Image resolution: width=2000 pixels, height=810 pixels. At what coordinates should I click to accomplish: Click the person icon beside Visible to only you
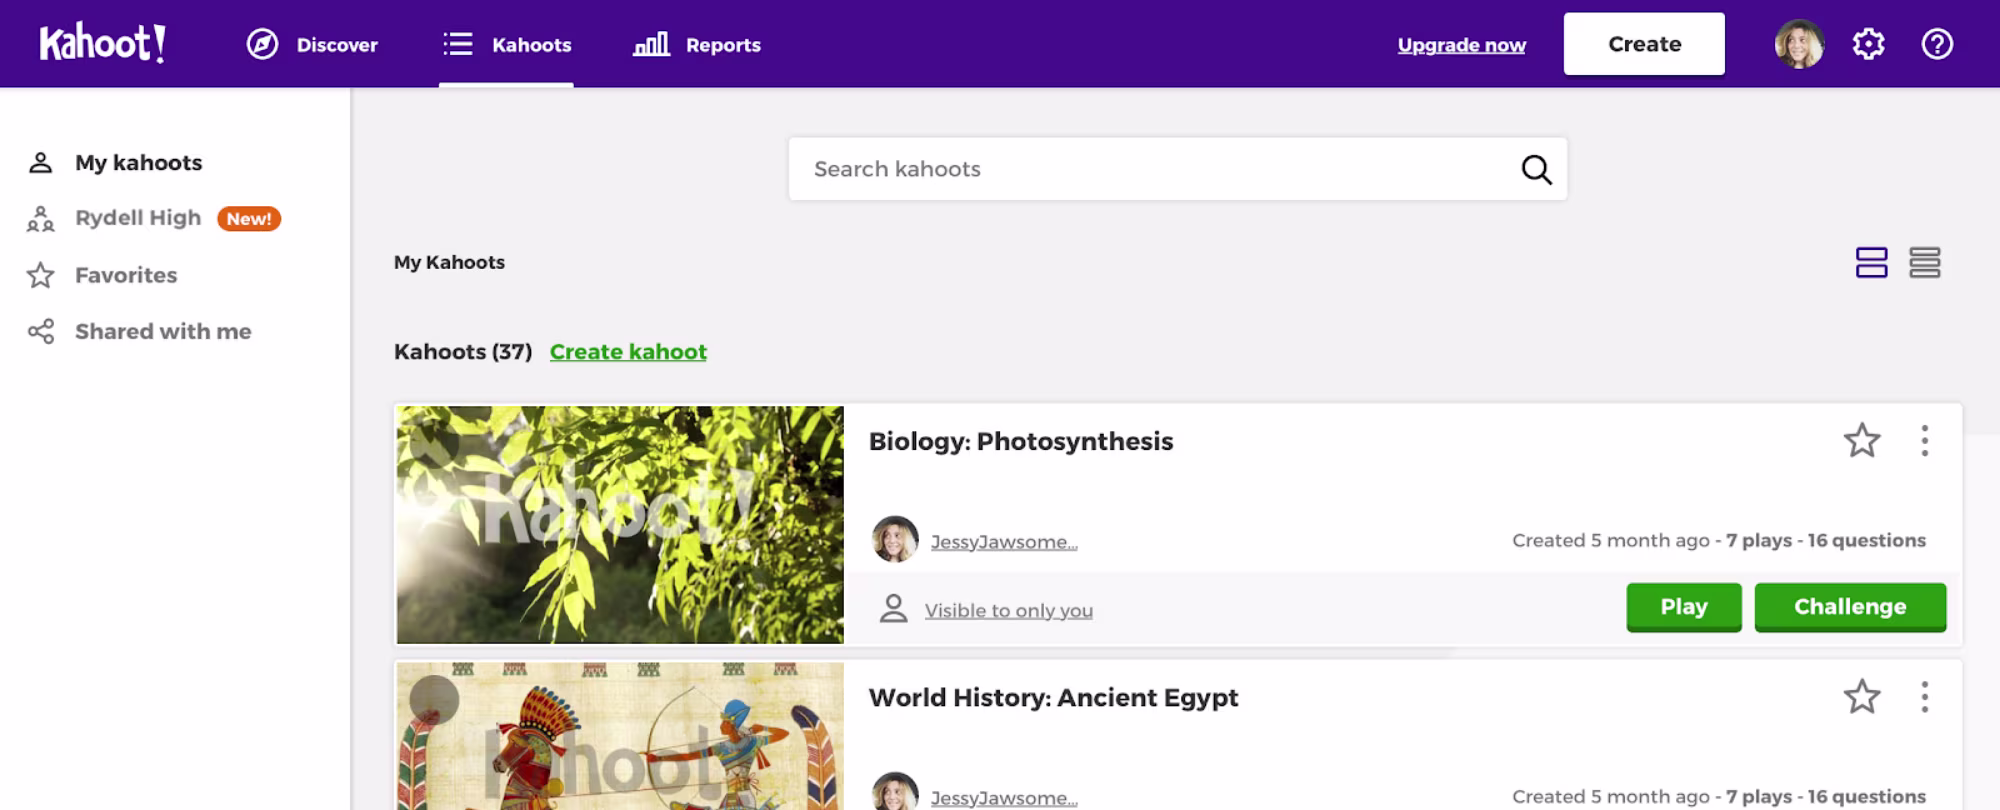point(893,609)
